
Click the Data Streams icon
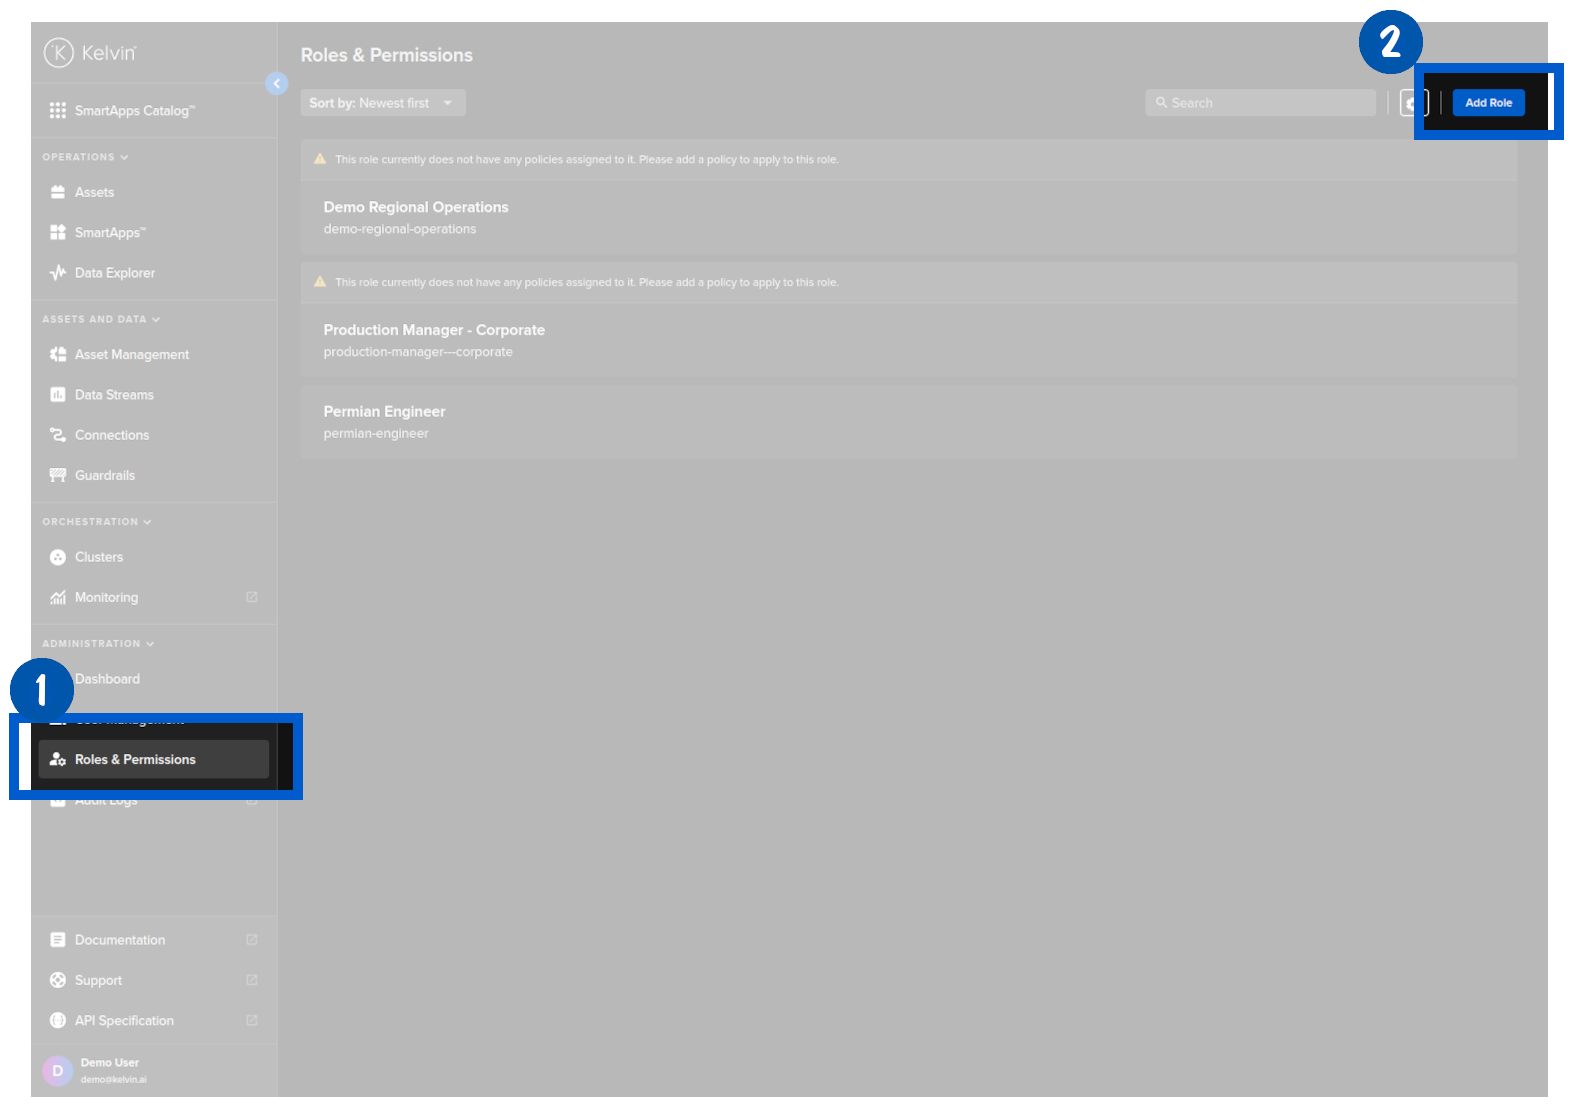point(58,395)
